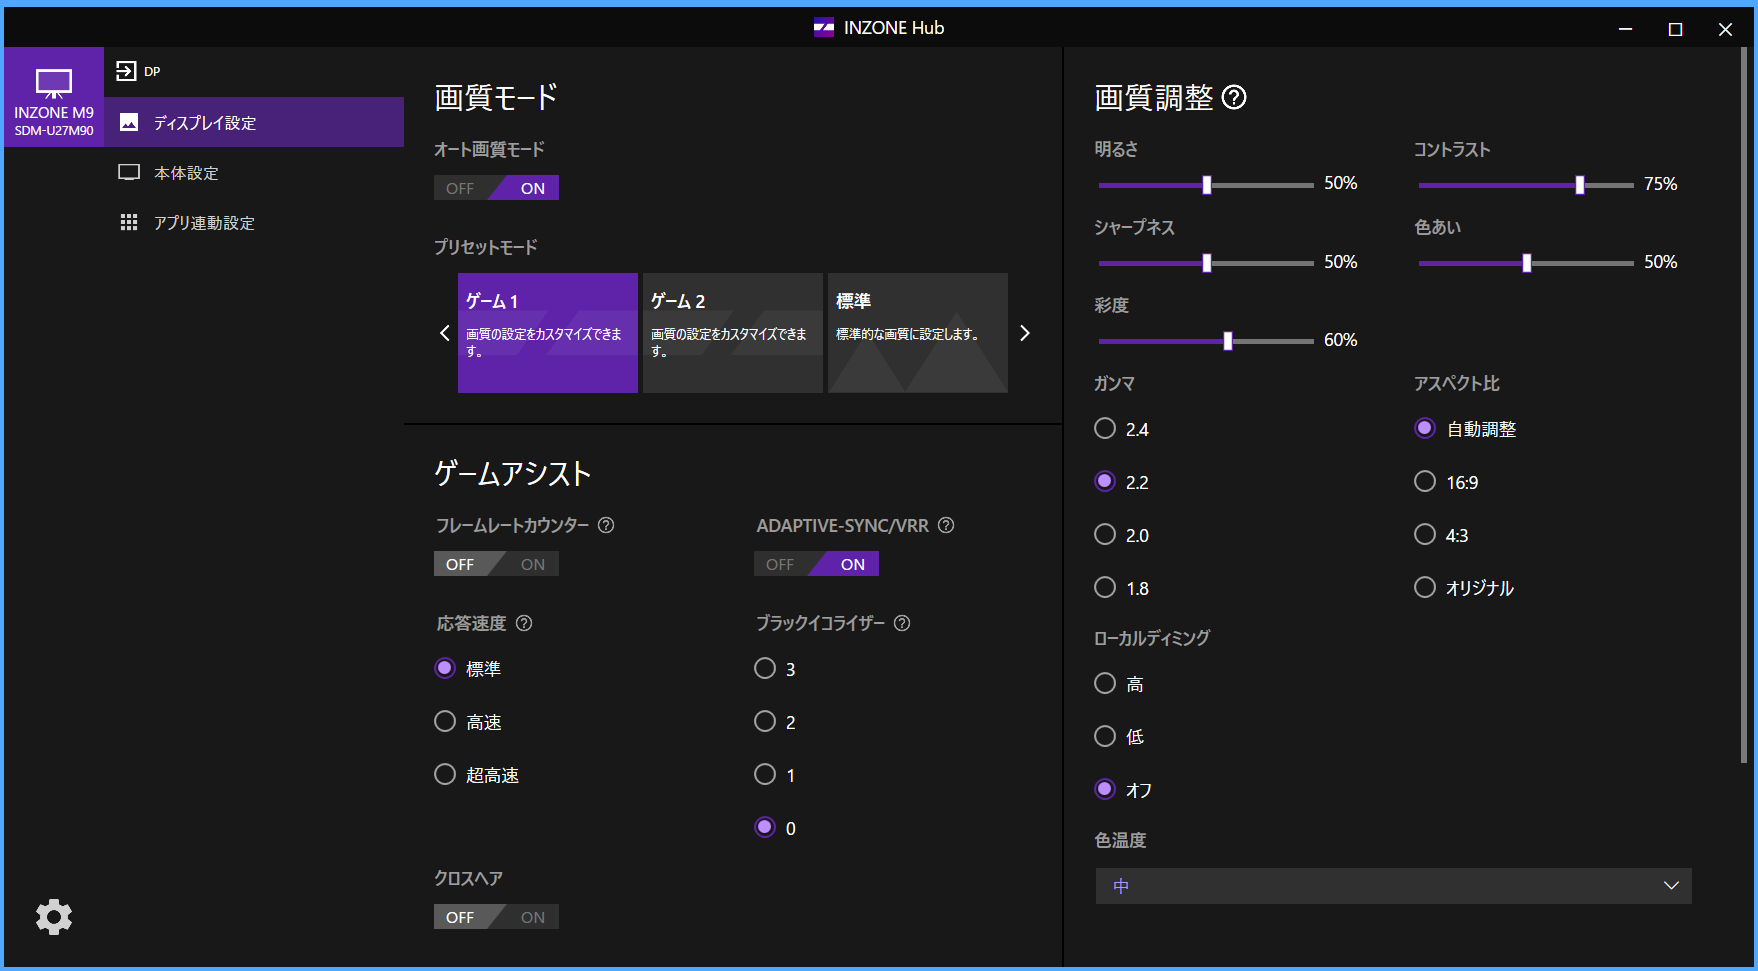Select 超高速 response speed radio button
The width and height of the screenshot is (1758, 971).
[445, 774]
